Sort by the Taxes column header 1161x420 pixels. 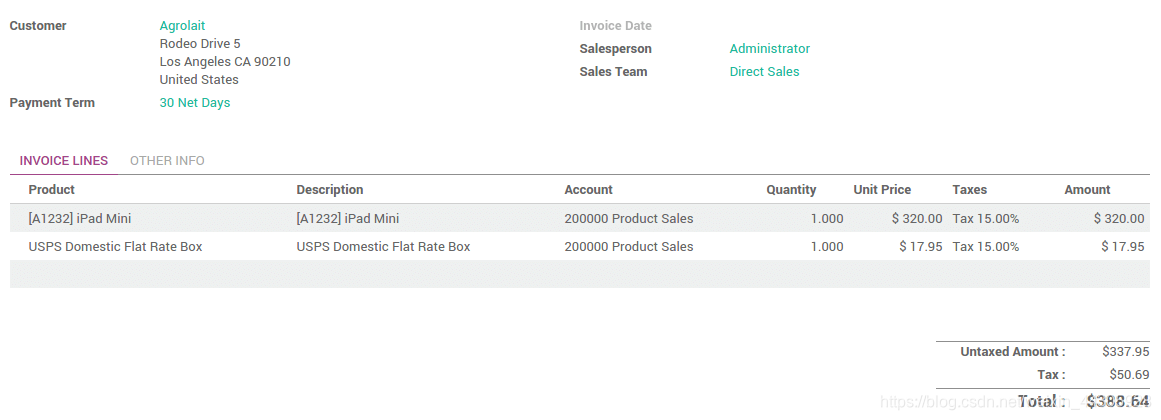tap(969, 190)
